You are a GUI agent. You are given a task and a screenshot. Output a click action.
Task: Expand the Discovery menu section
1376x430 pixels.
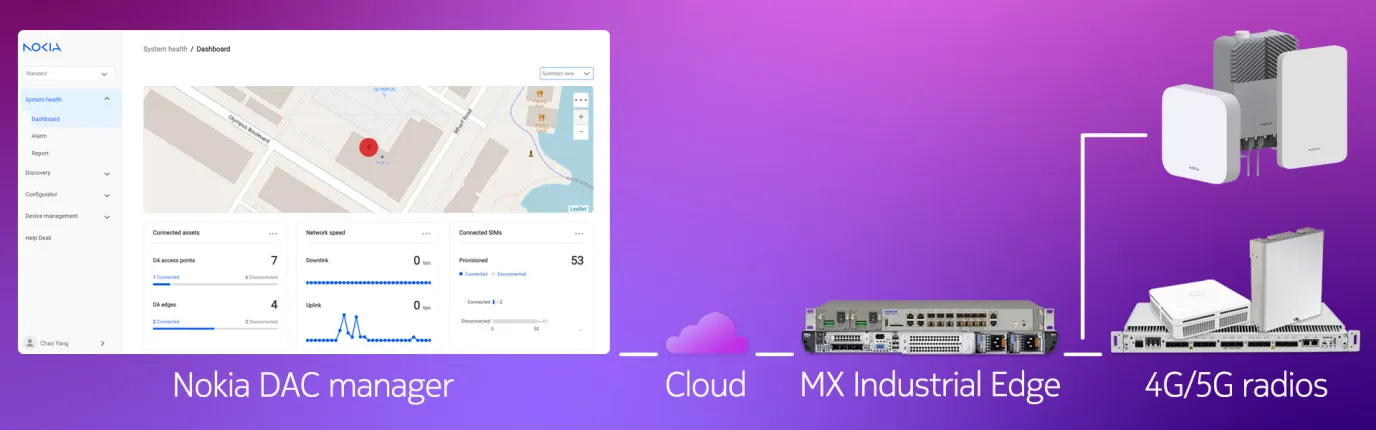[x=68, y=173]
